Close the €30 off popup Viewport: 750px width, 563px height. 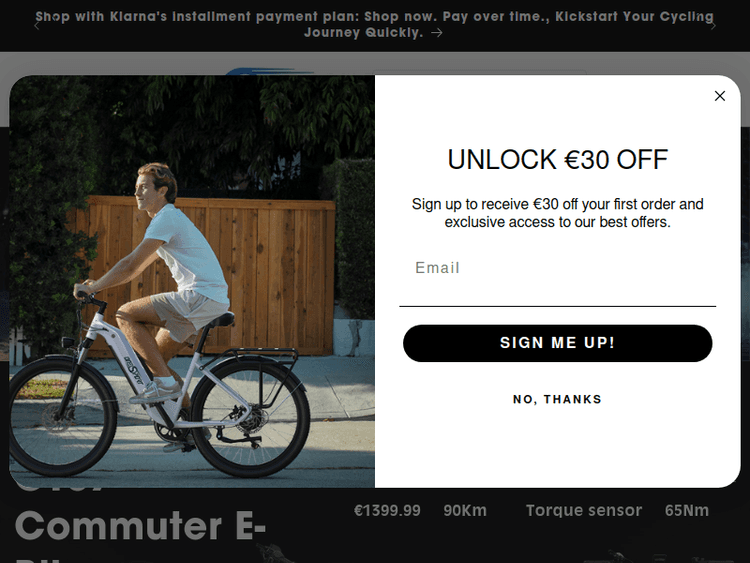point(719,96)
